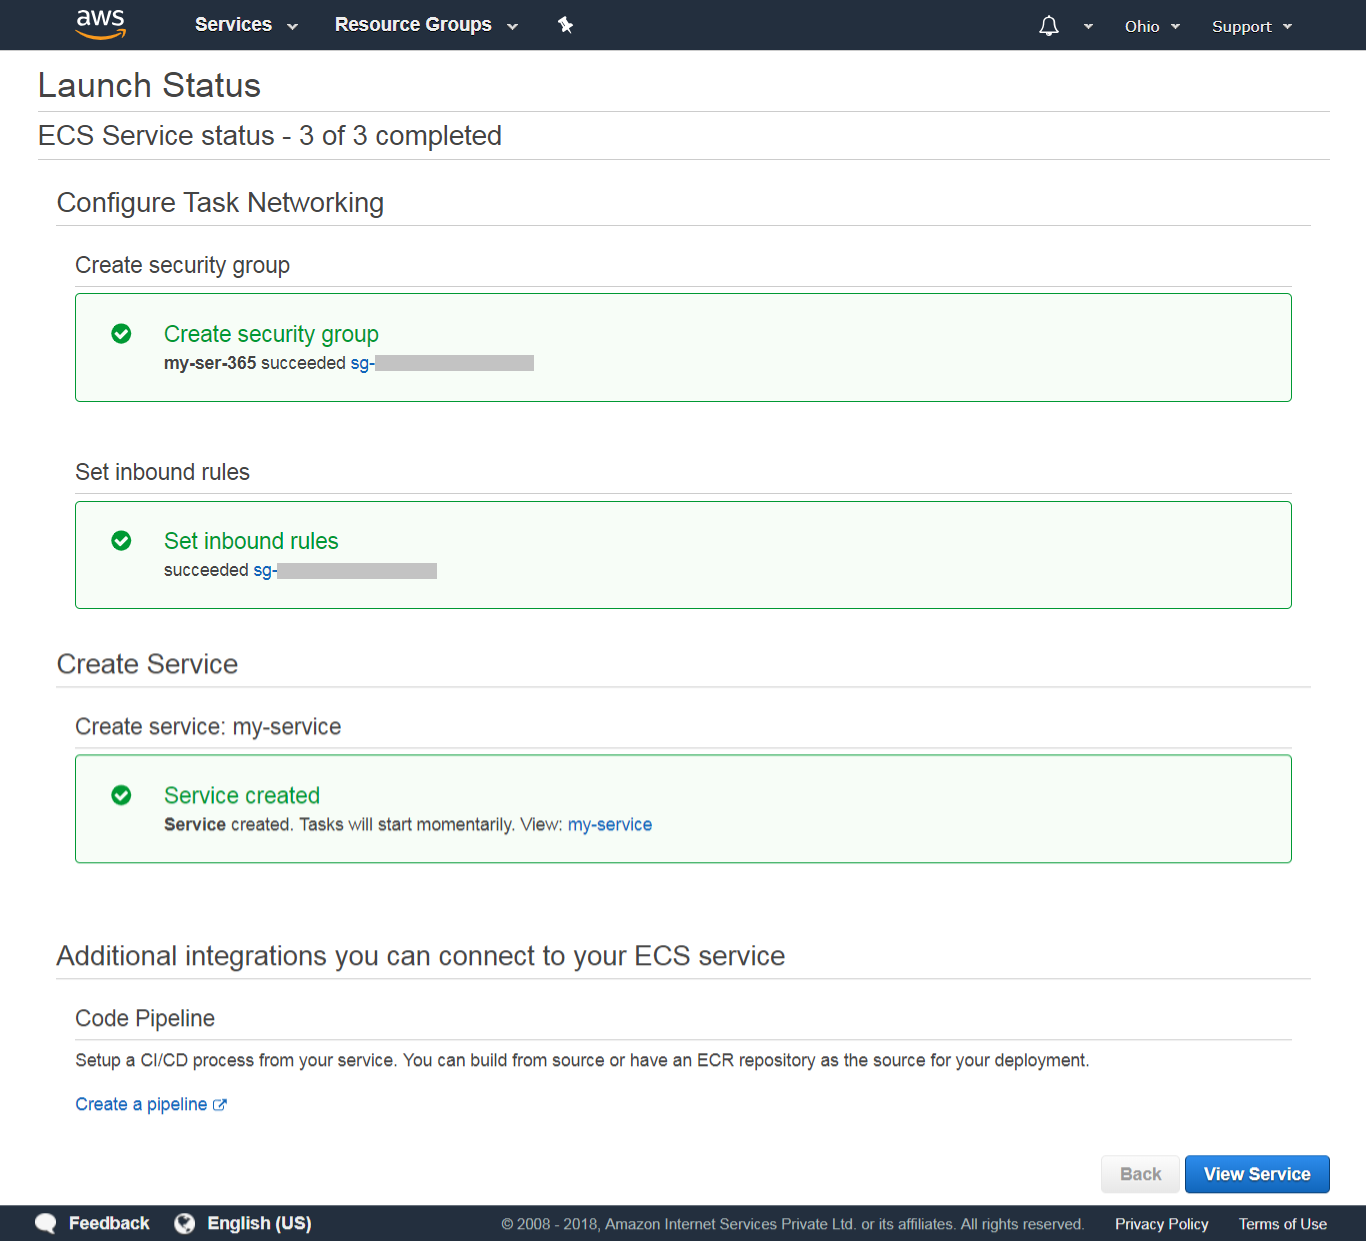Click the Create Service section heading
The height and width of the screenshot is (1241, 1366).
tap(147, 664)
